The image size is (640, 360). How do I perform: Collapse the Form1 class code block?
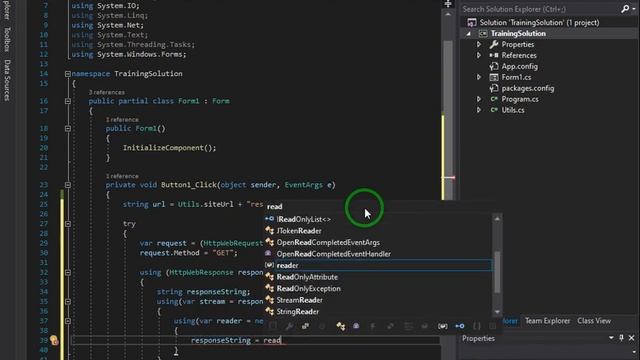click(68, 101)
